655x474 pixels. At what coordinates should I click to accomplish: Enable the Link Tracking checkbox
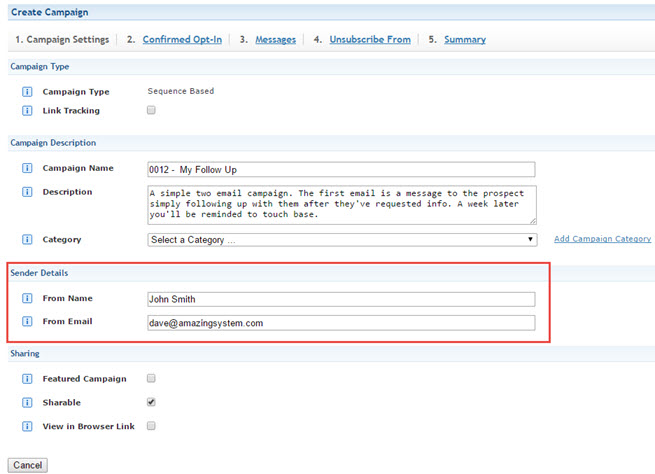[151, 111]
